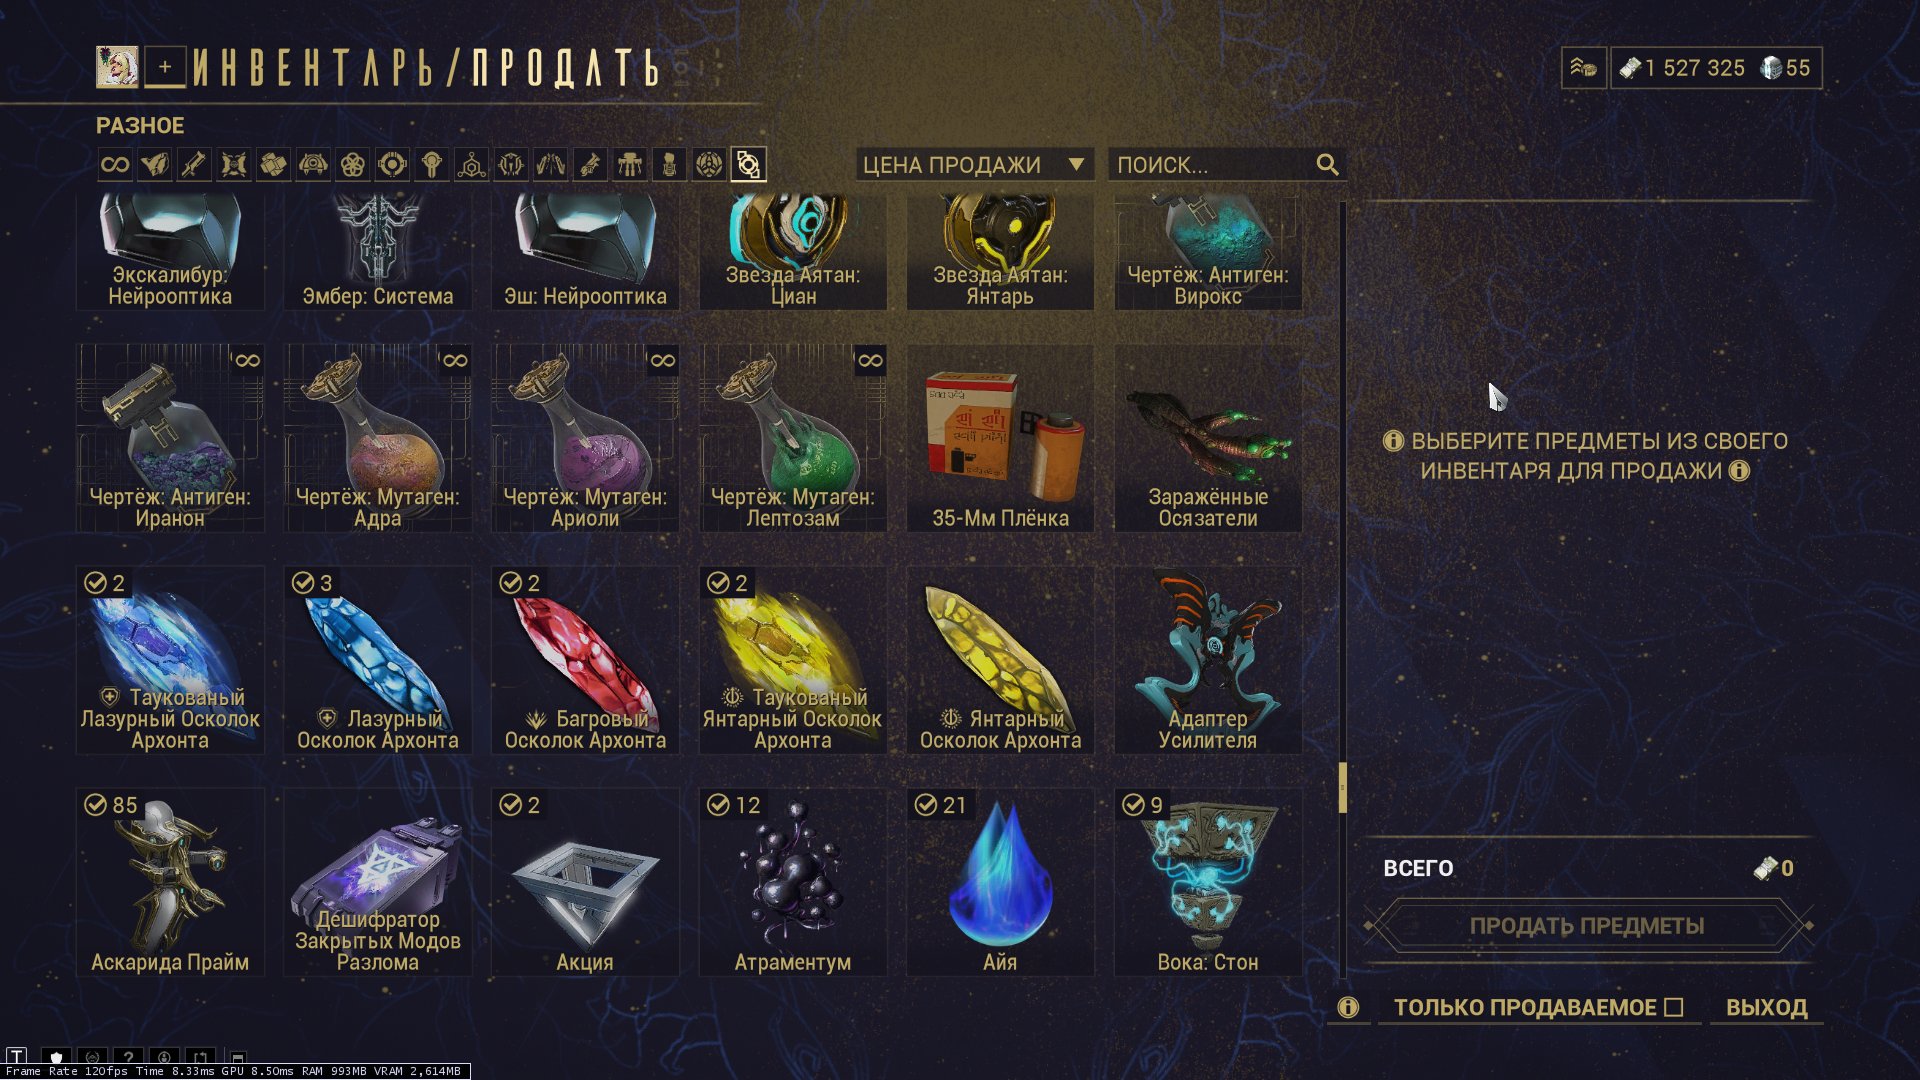Select Аскарида Прайм item with 85 count
Image resolution: width=1920 pixels, height=1080 pixels.
[x=170, y=882]
